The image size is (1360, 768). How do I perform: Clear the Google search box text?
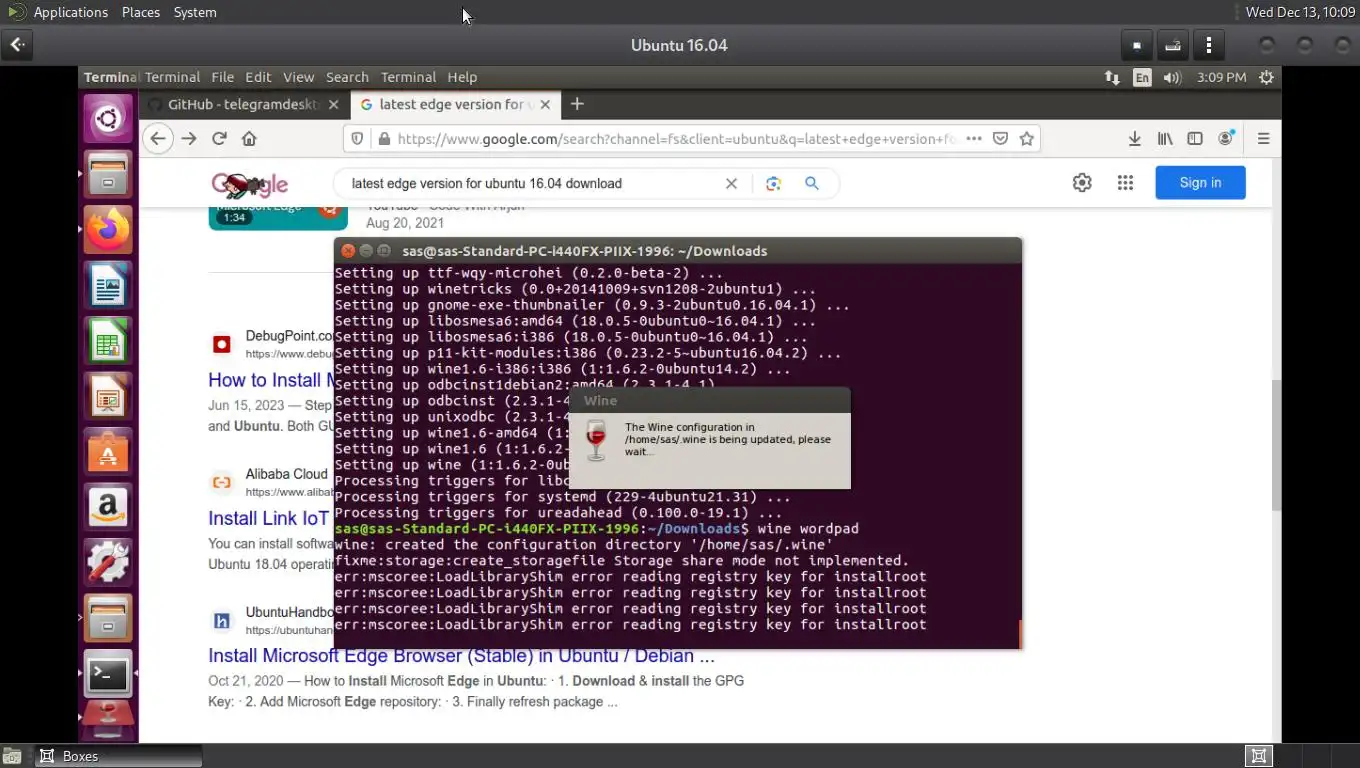click(x=731, y=183)
